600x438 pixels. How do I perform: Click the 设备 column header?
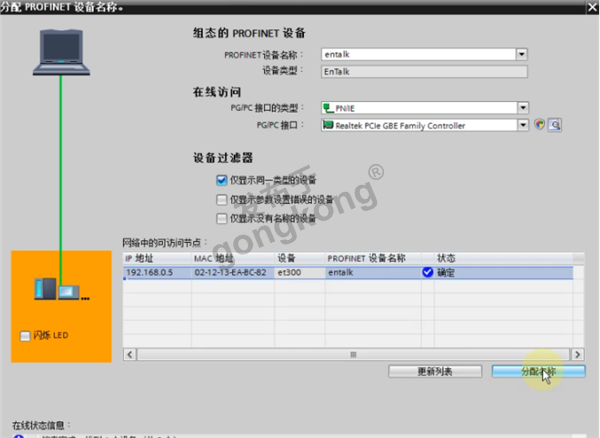click(300, 258)
